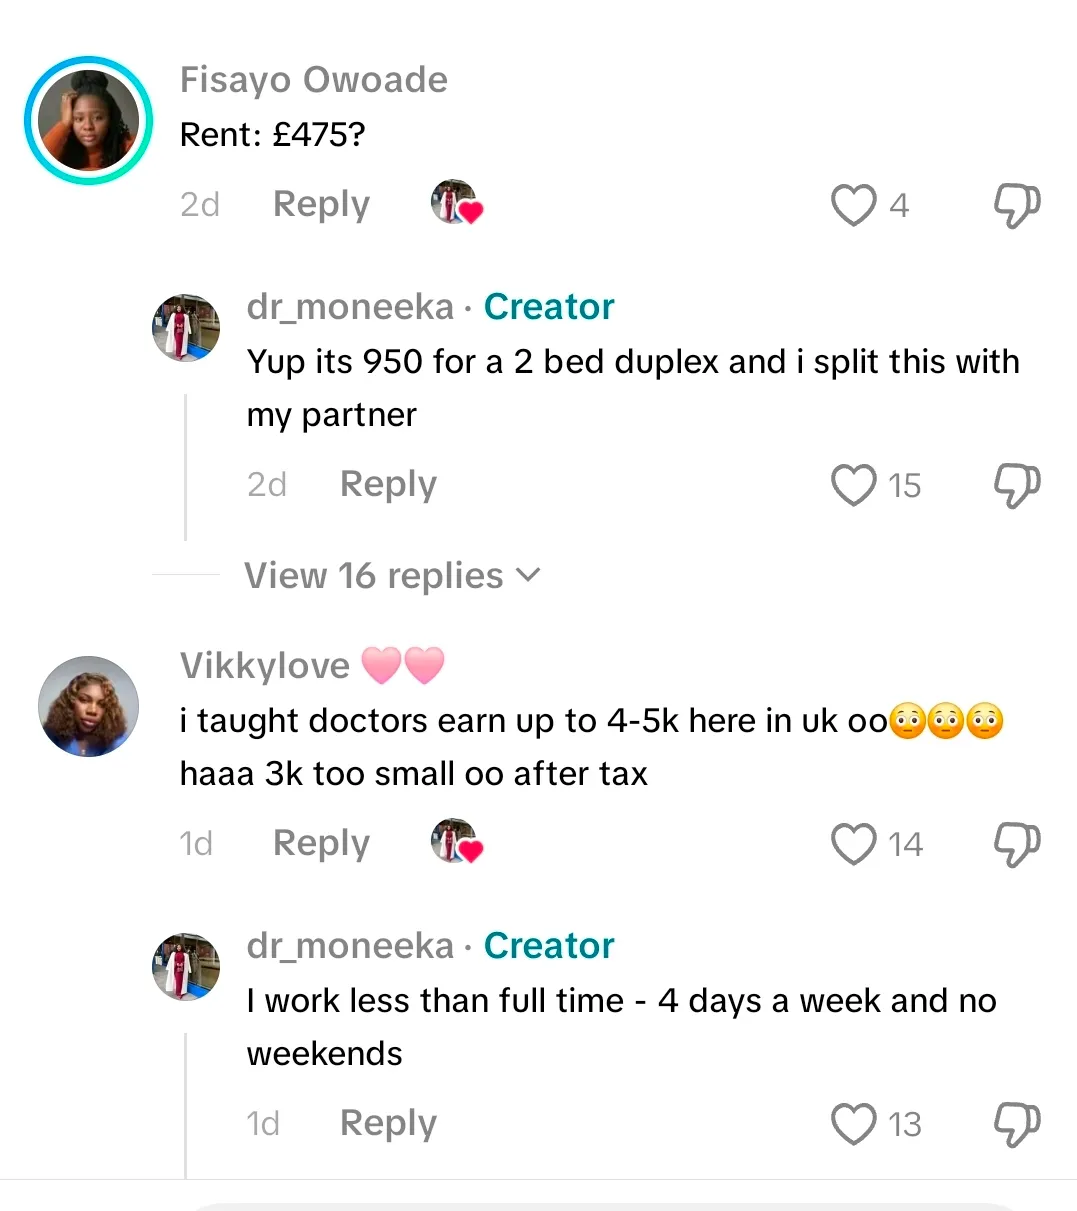Dislike Fisayo Owoade's rent comment
This screenshot has height=1211, width=1077.
click(x=1016, y=205)
